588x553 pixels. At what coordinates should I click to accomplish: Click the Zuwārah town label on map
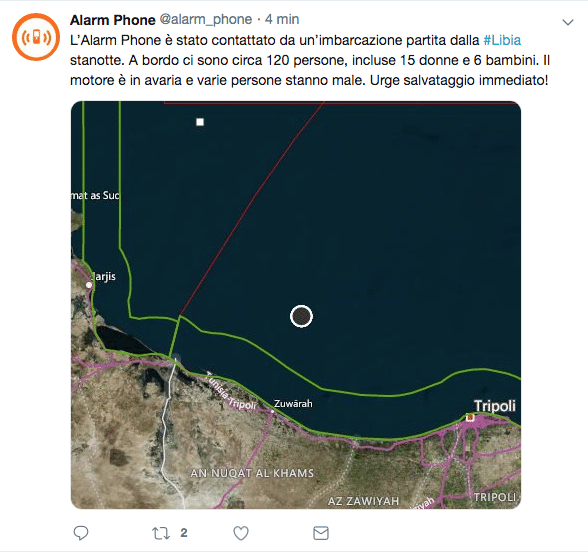point(293,404)
